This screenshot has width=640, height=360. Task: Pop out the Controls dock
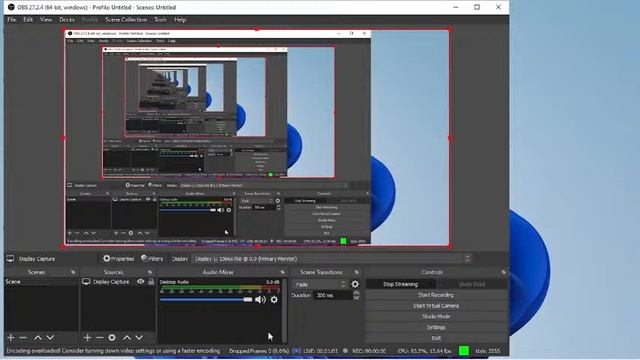tap(504, 272)
